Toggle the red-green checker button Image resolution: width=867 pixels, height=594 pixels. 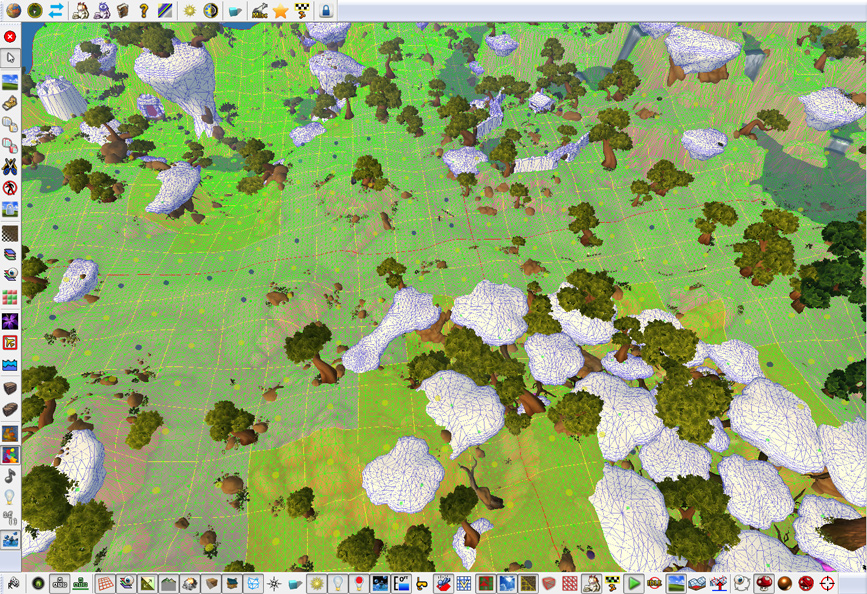[x=485, y=583]
